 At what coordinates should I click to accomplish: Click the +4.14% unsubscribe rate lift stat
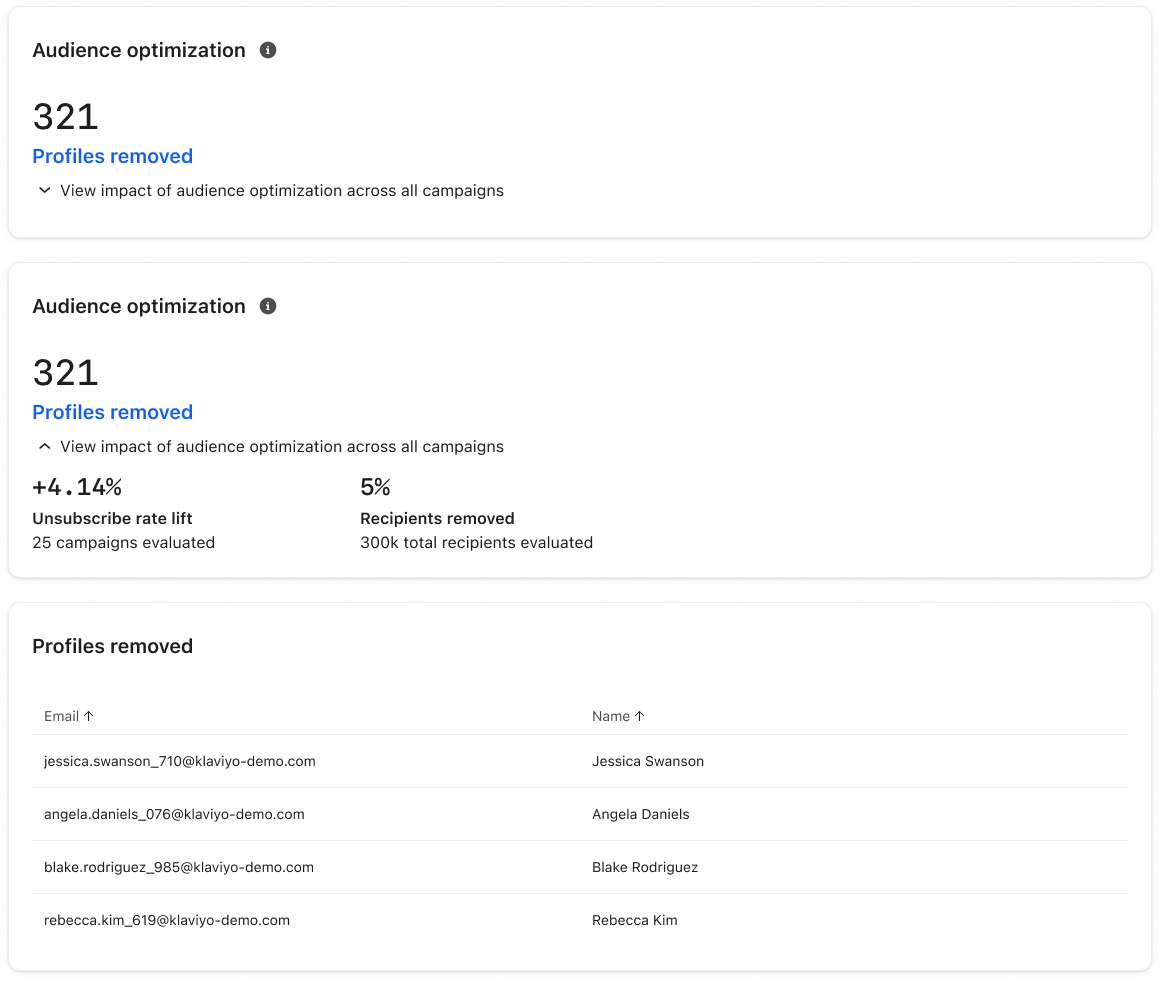[77, 486]
